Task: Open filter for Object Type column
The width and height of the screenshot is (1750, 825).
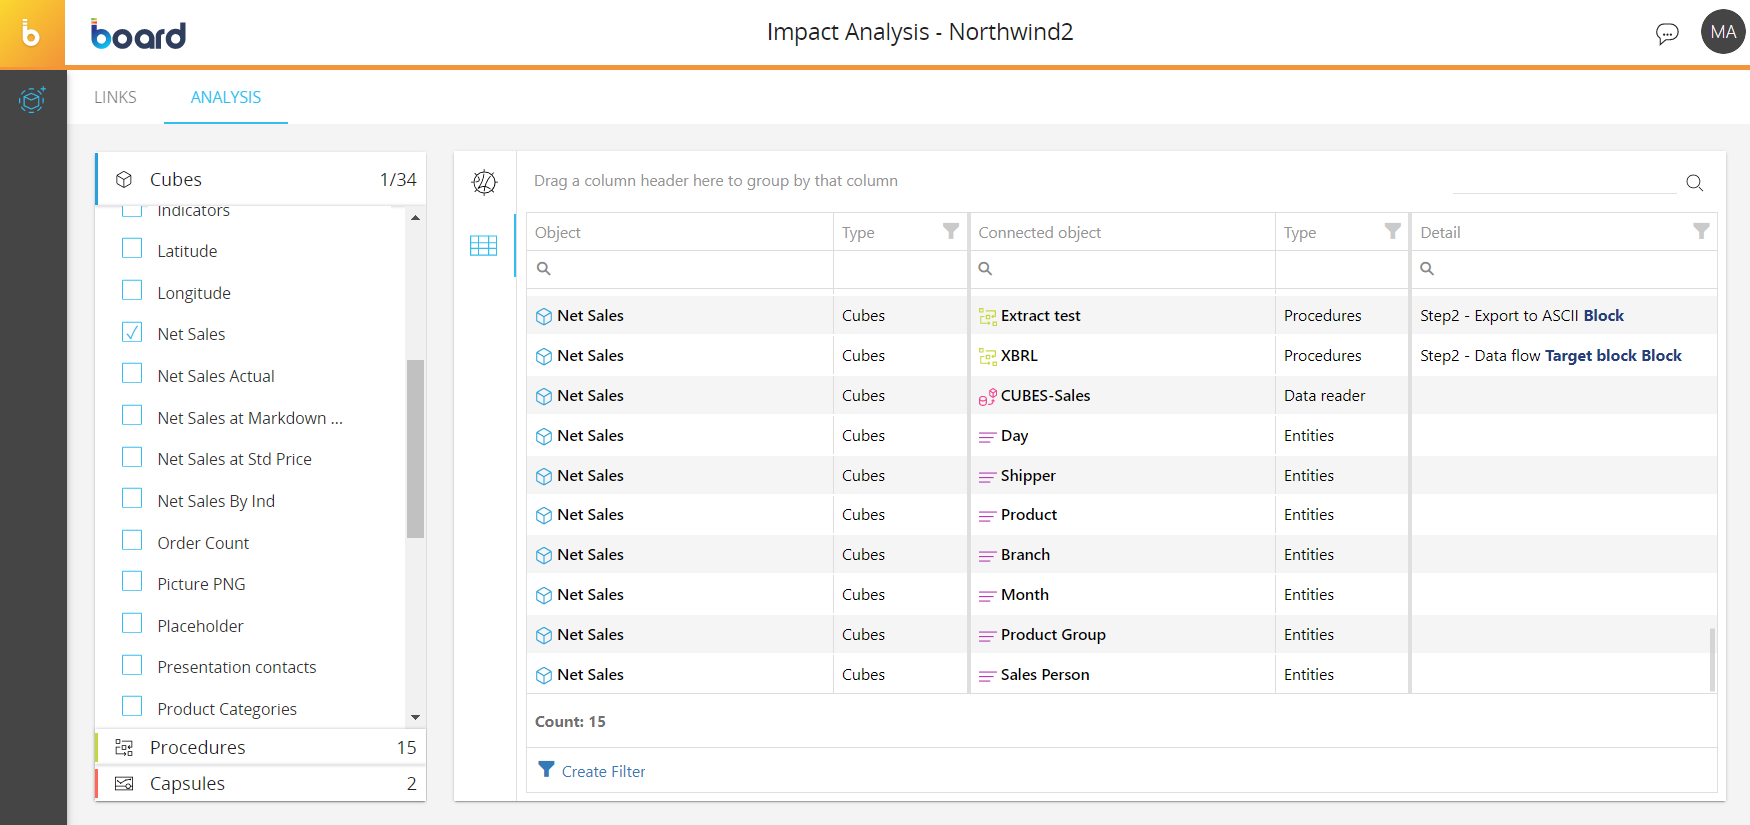Action: tap(950, 231)
